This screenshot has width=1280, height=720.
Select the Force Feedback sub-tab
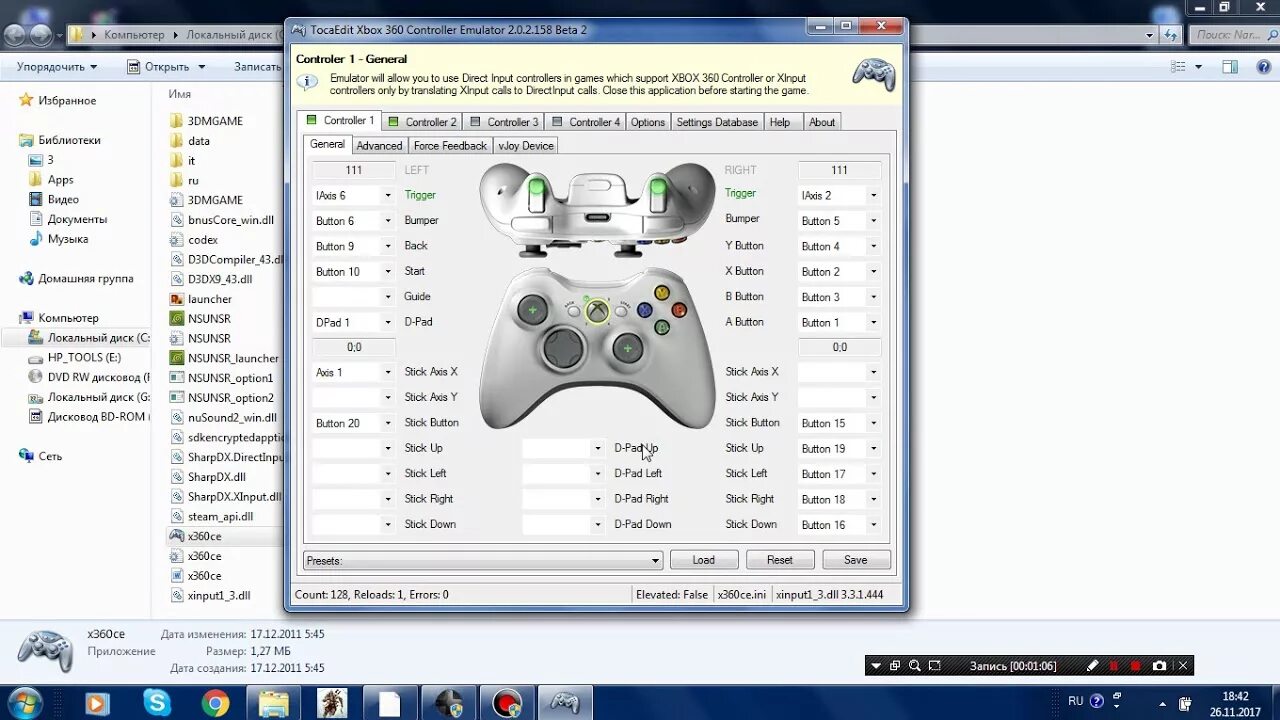[x=450, y=146]
